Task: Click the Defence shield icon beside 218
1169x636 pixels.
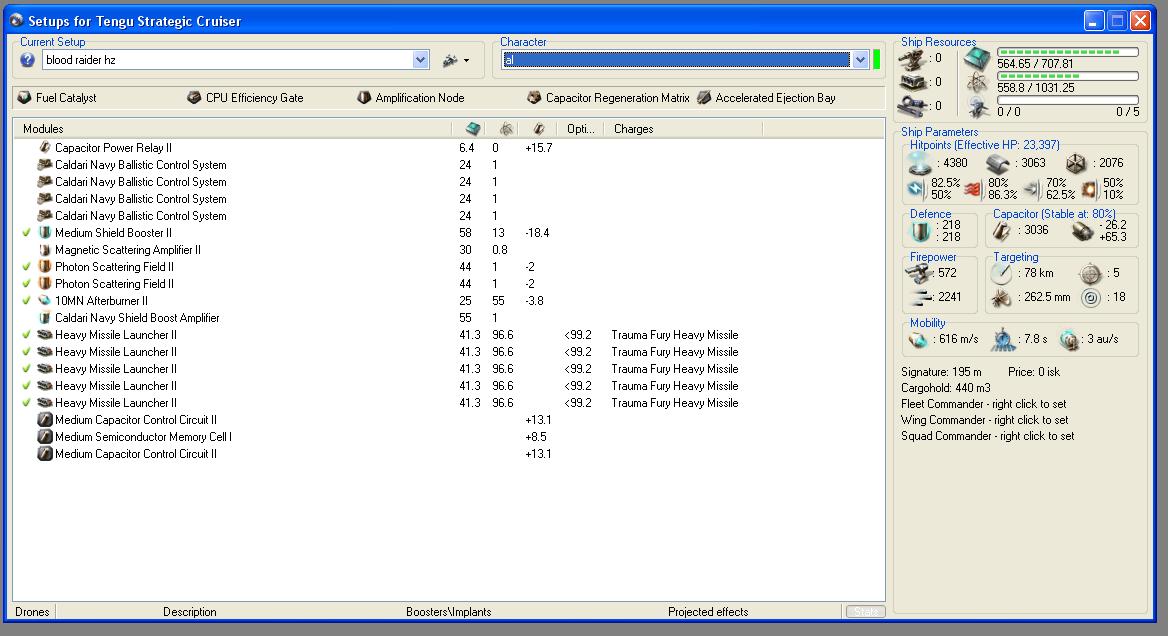Action: pos(921,232)
